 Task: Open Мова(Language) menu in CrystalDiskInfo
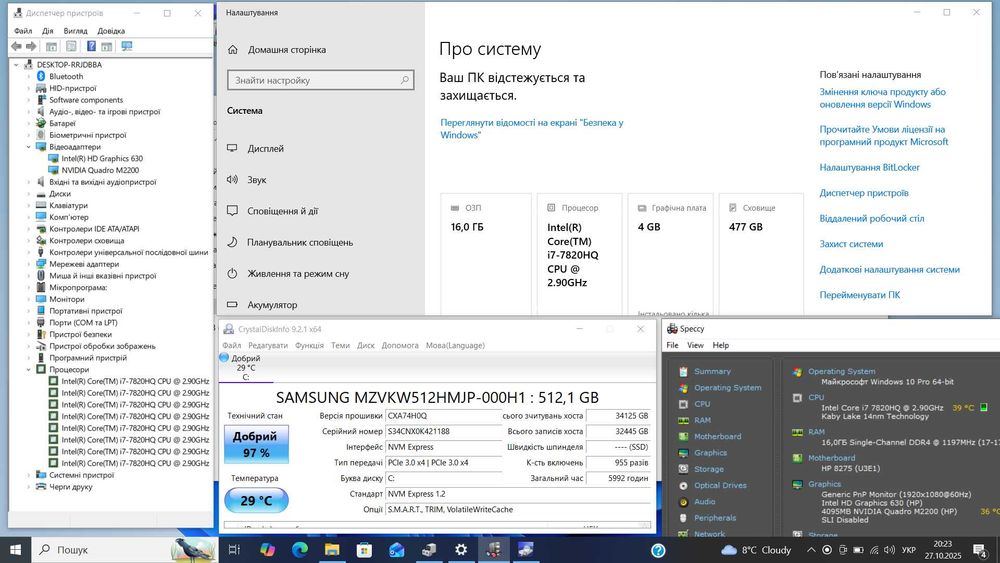455,345
